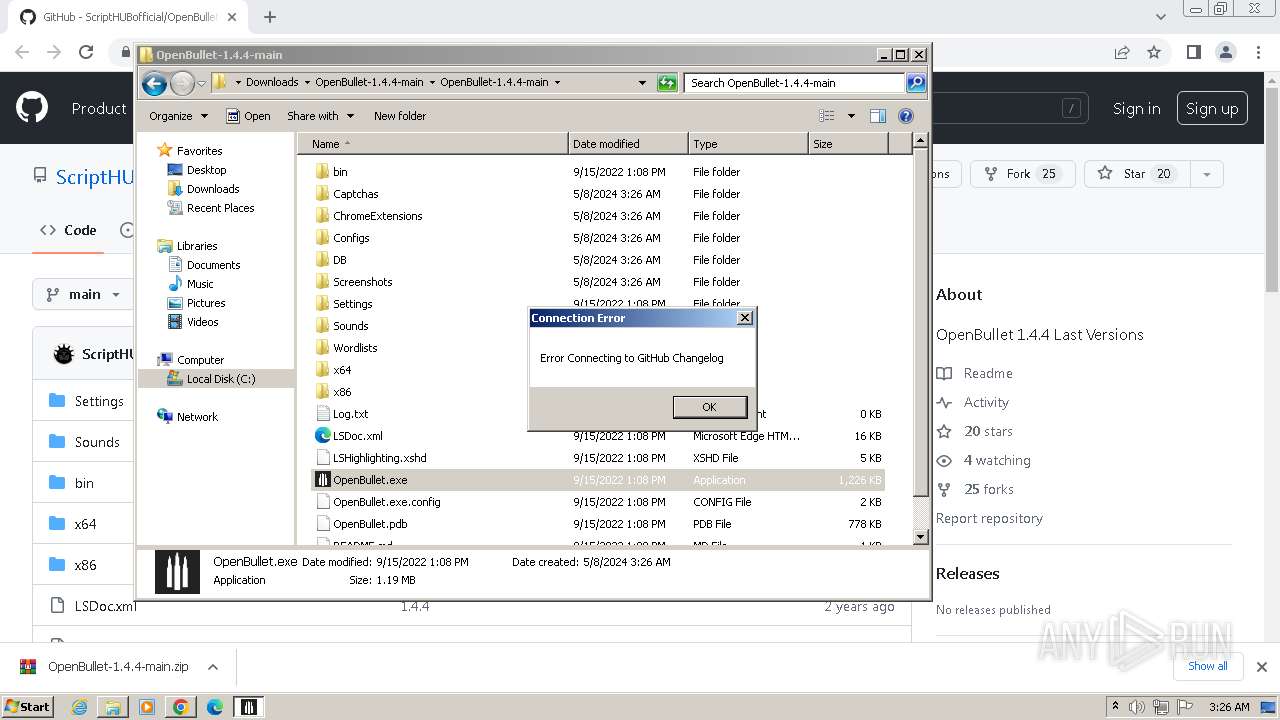The width and height of the screenshot is (1280, 720).
Task: Select Downloads in the navigation pane
Action: (212, 189)
